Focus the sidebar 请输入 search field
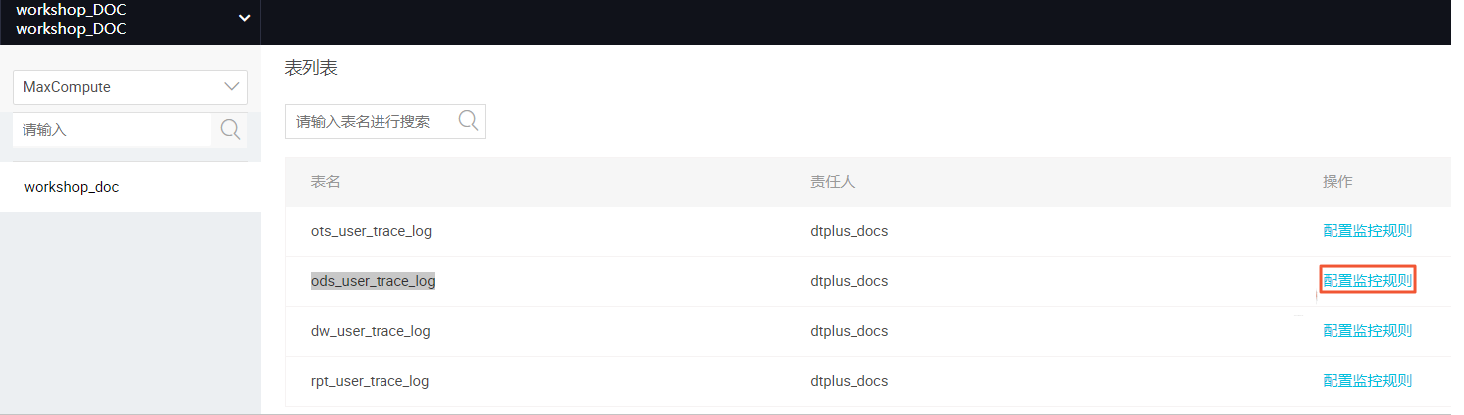Screen dimensions: 1464x415 [x=112, y=130]
